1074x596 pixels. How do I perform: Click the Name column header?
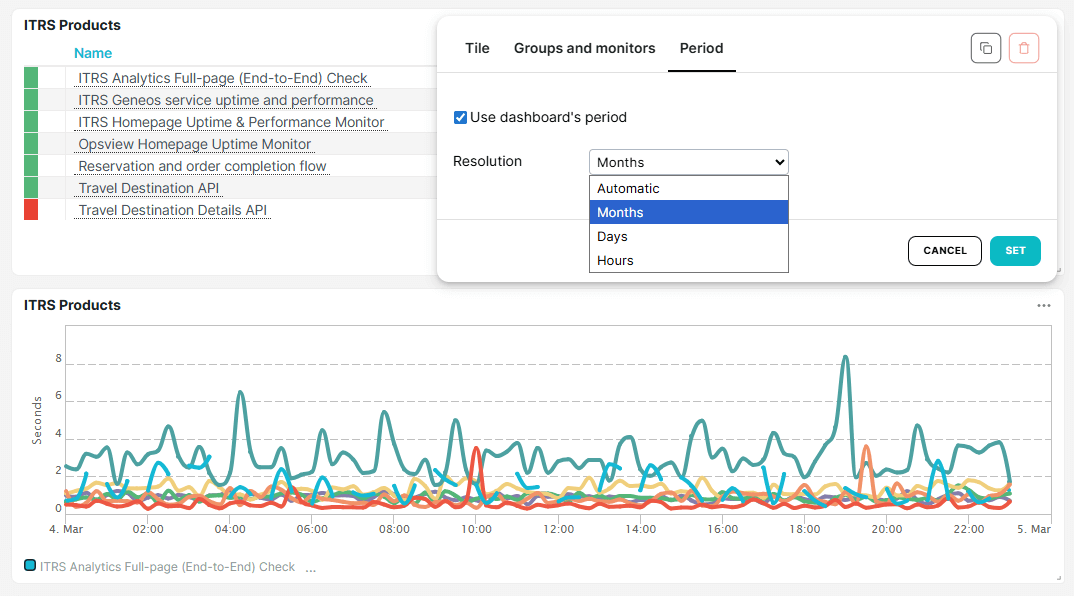coord(93,53)
